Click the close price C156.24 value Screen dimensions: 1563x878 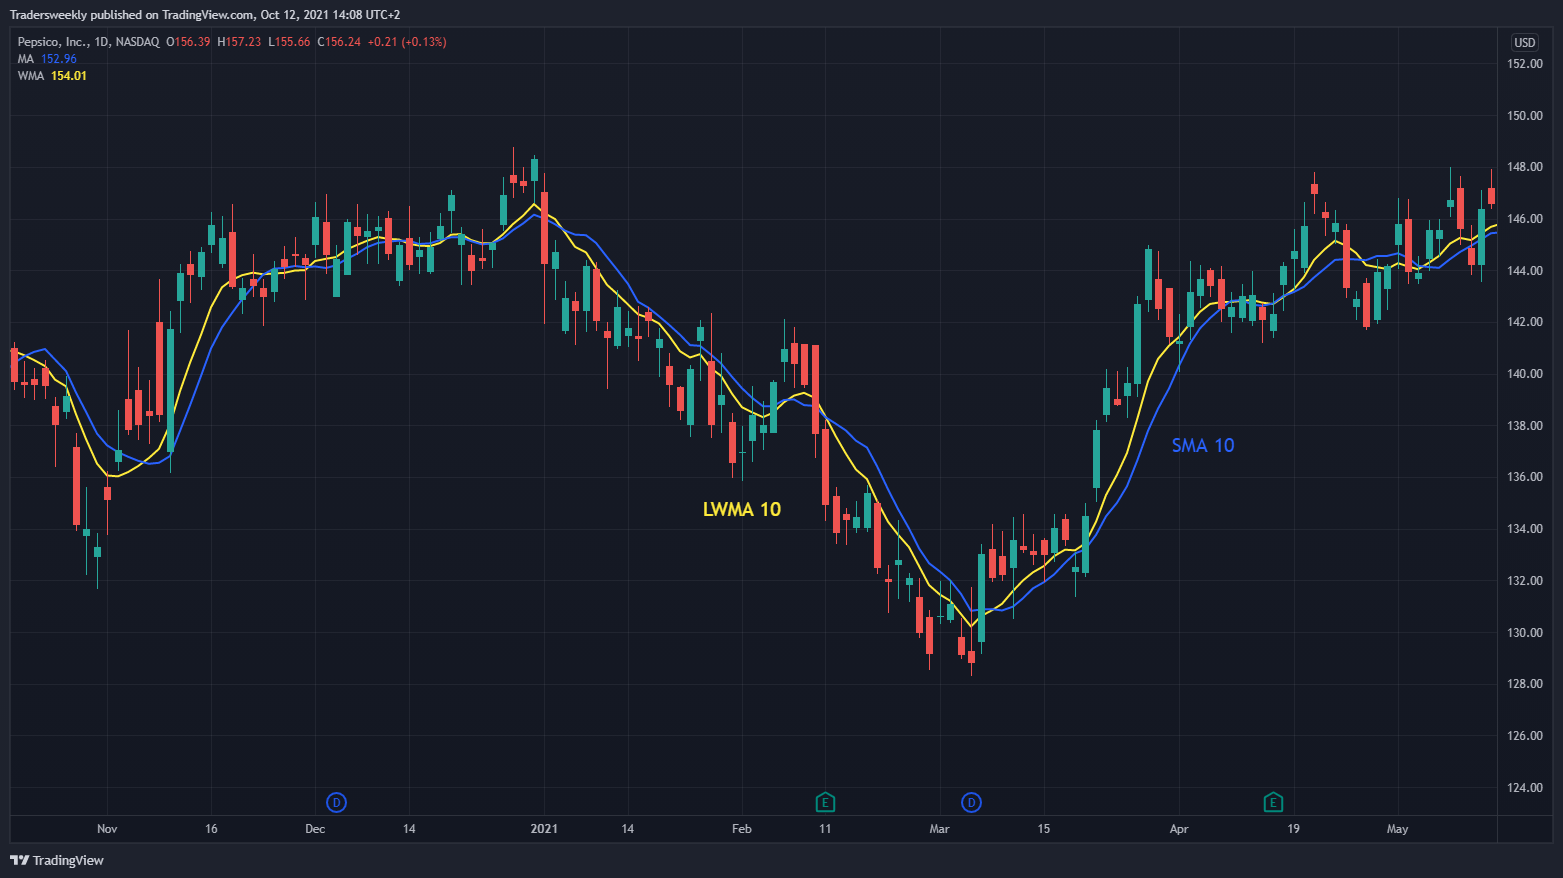tap(339, 42)
